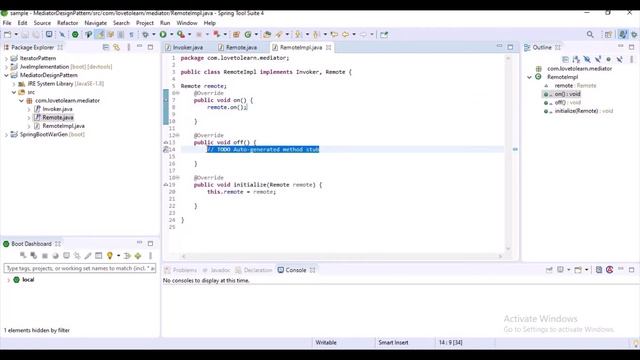Open the Window menu
This screenshot has height=360, width=640.
(x=187, y=23)
